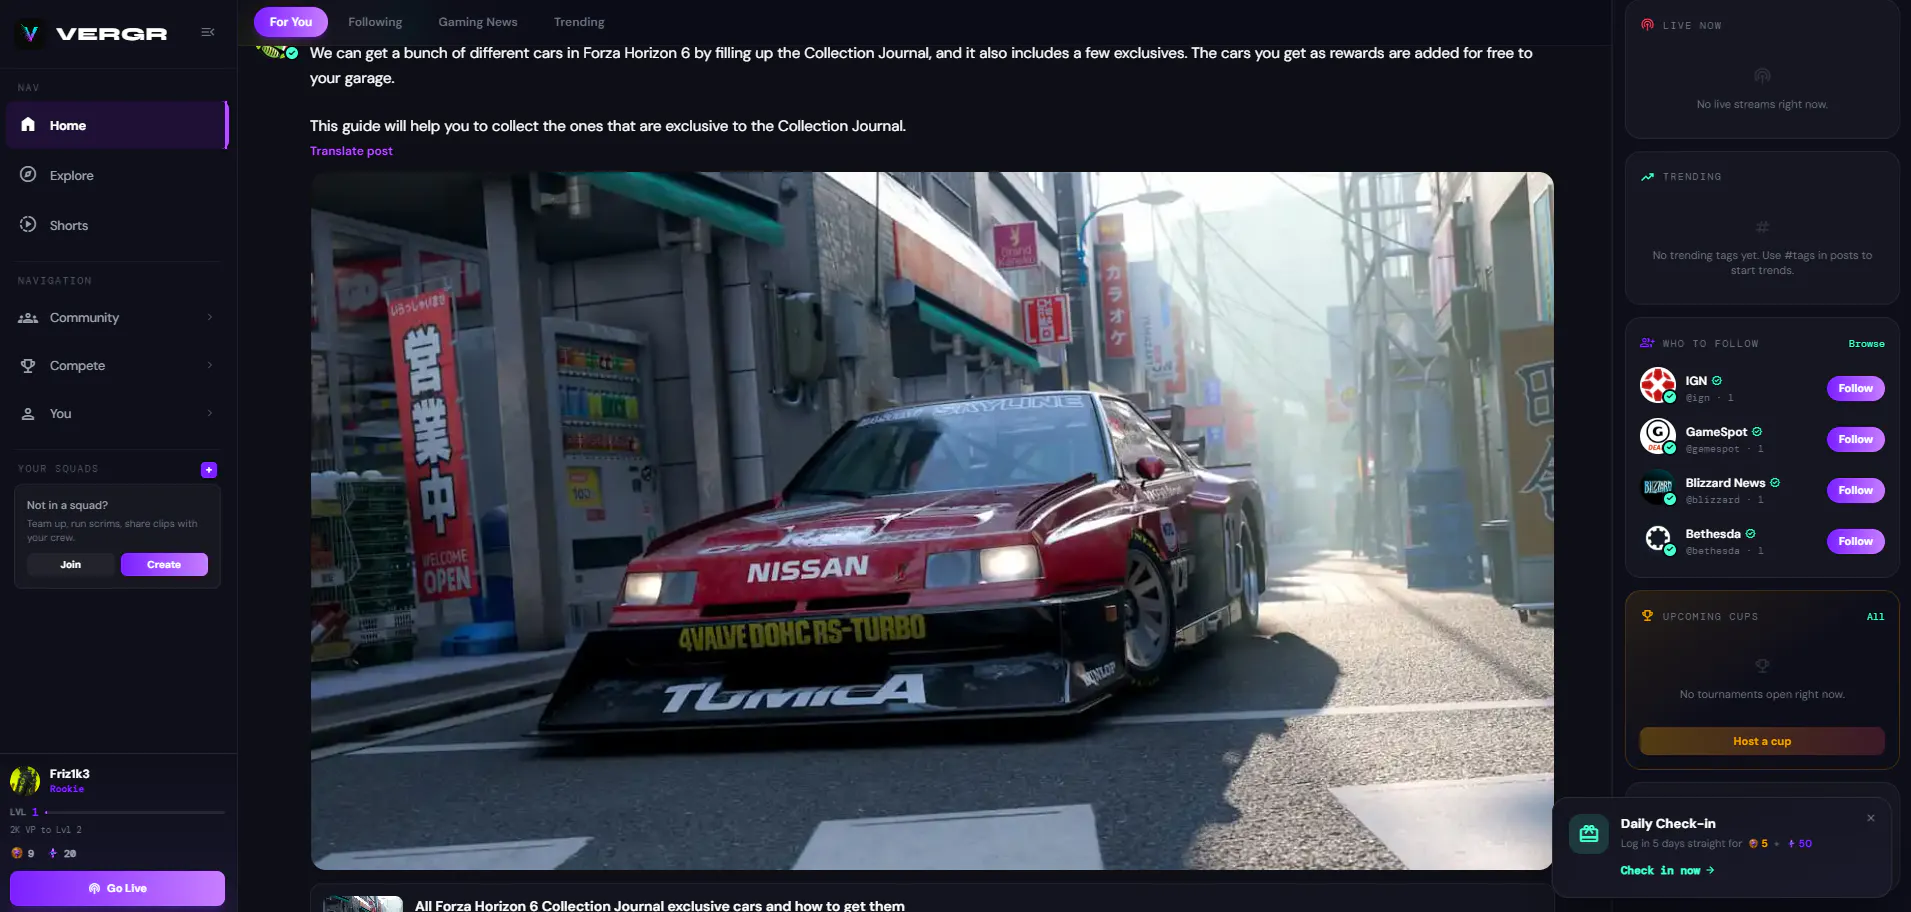This screenshot has height=912, width=1911.
Task: Click the Bethesda account name
Action: (1713, 534)
